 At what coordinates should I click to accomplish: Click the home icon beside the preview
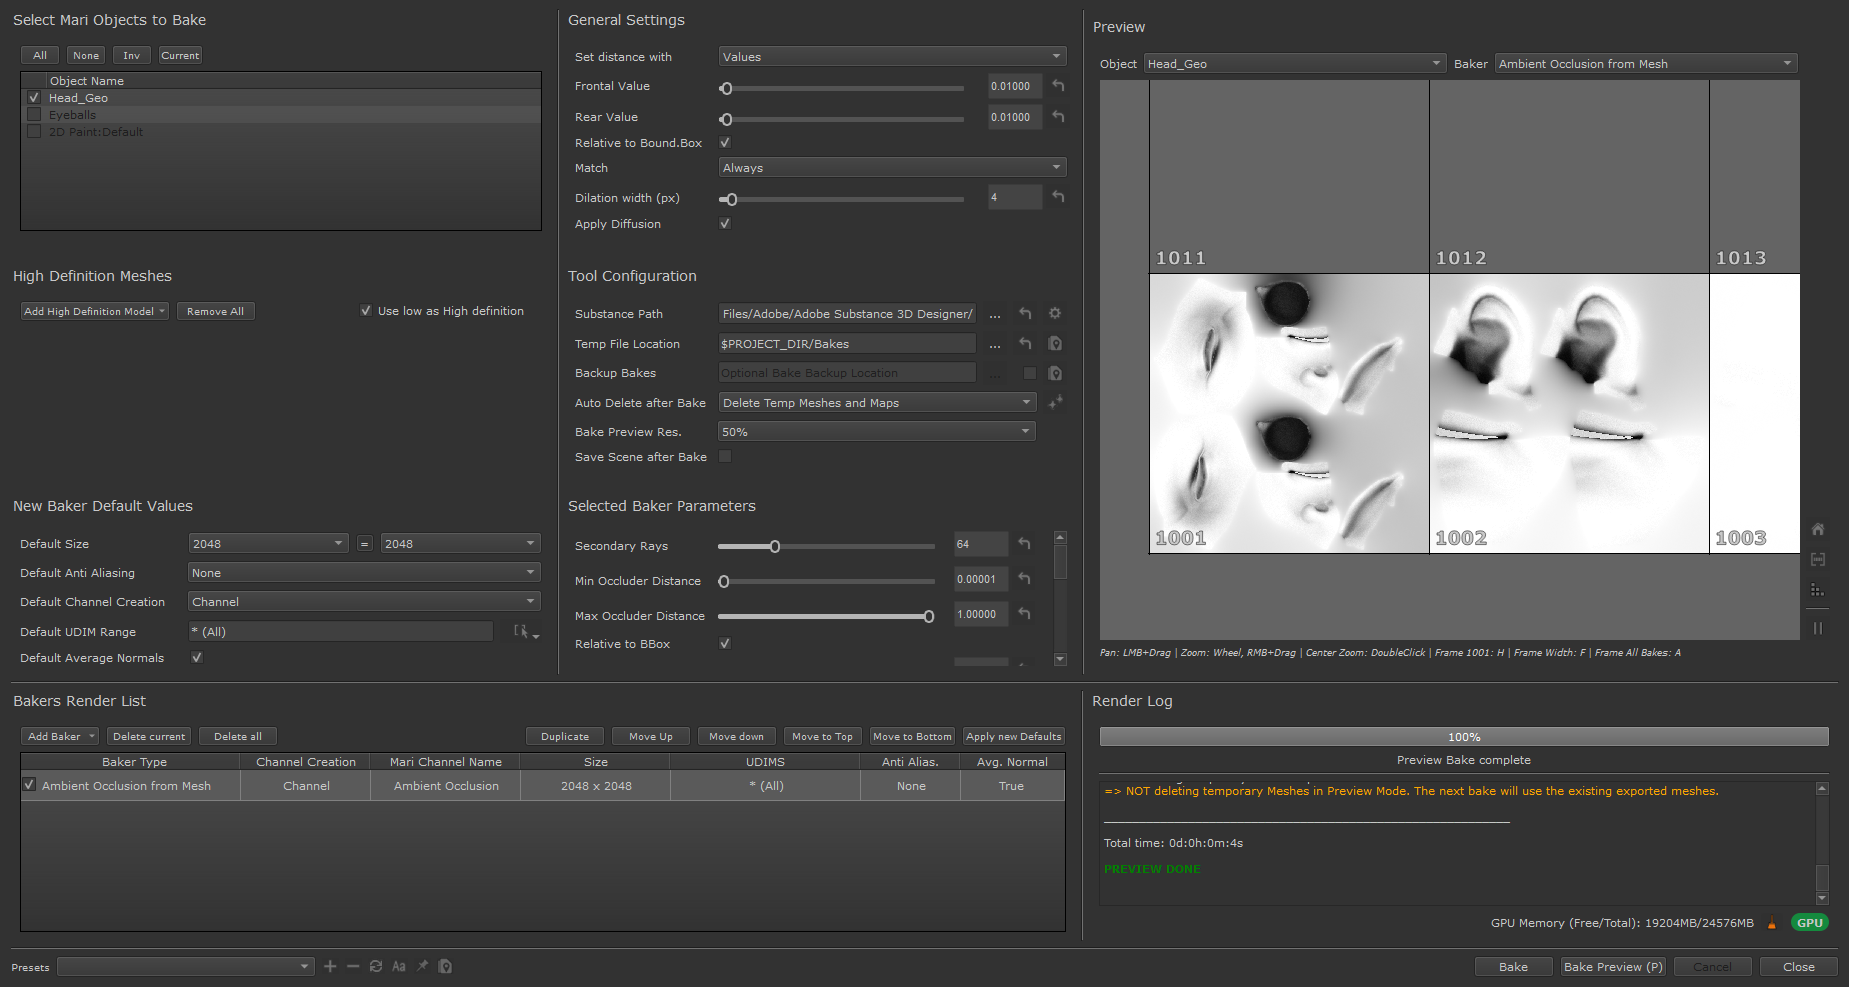click(1818, 529)
